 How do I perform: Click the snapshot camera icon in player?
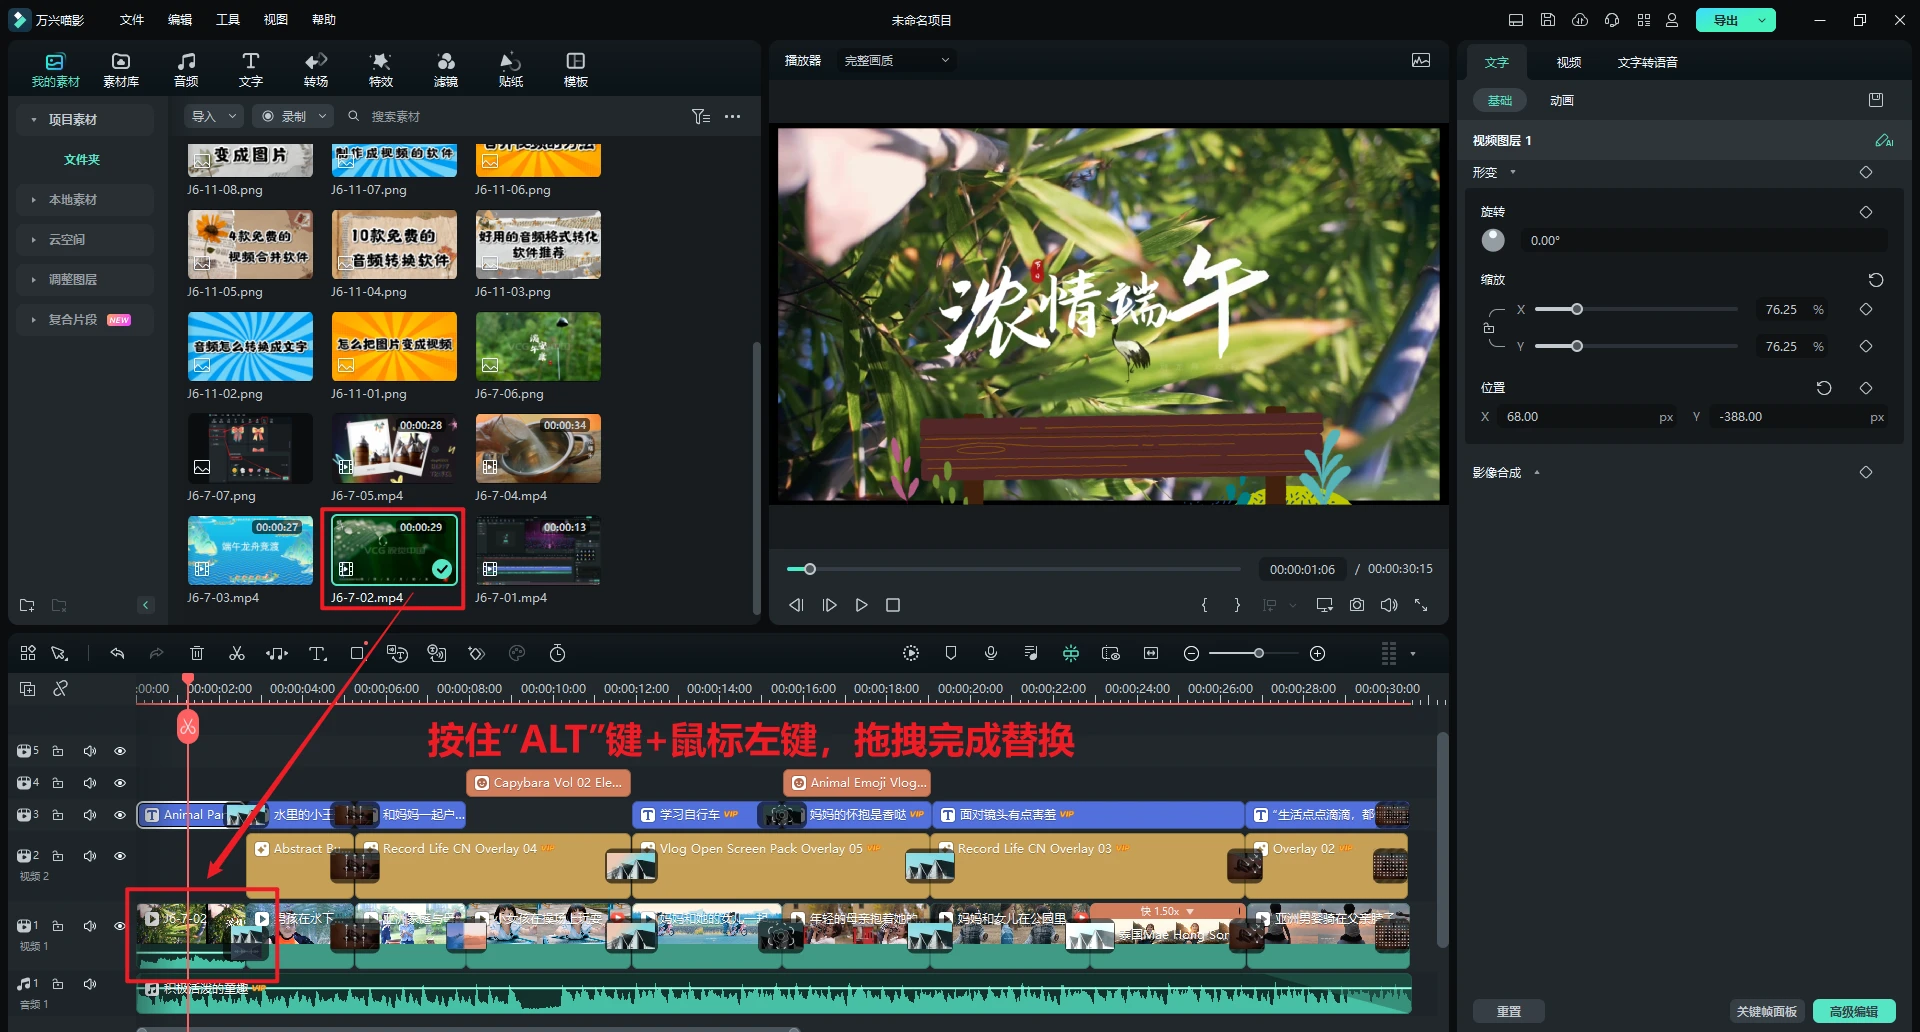click(x=1357, y=605)
